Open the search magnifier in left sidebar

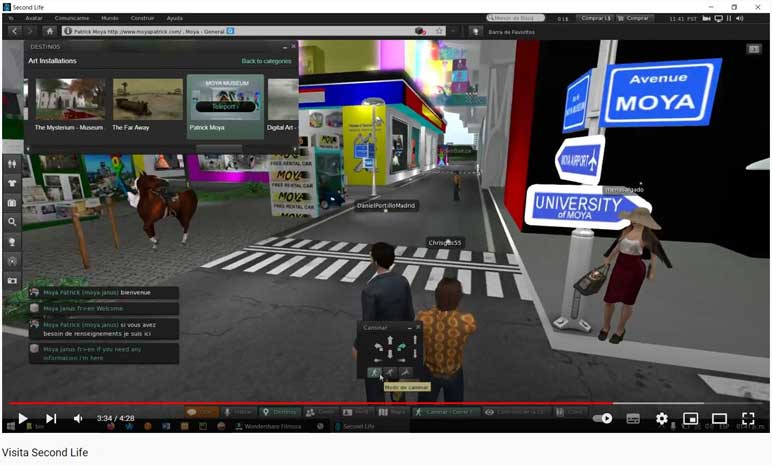point(12,222)
